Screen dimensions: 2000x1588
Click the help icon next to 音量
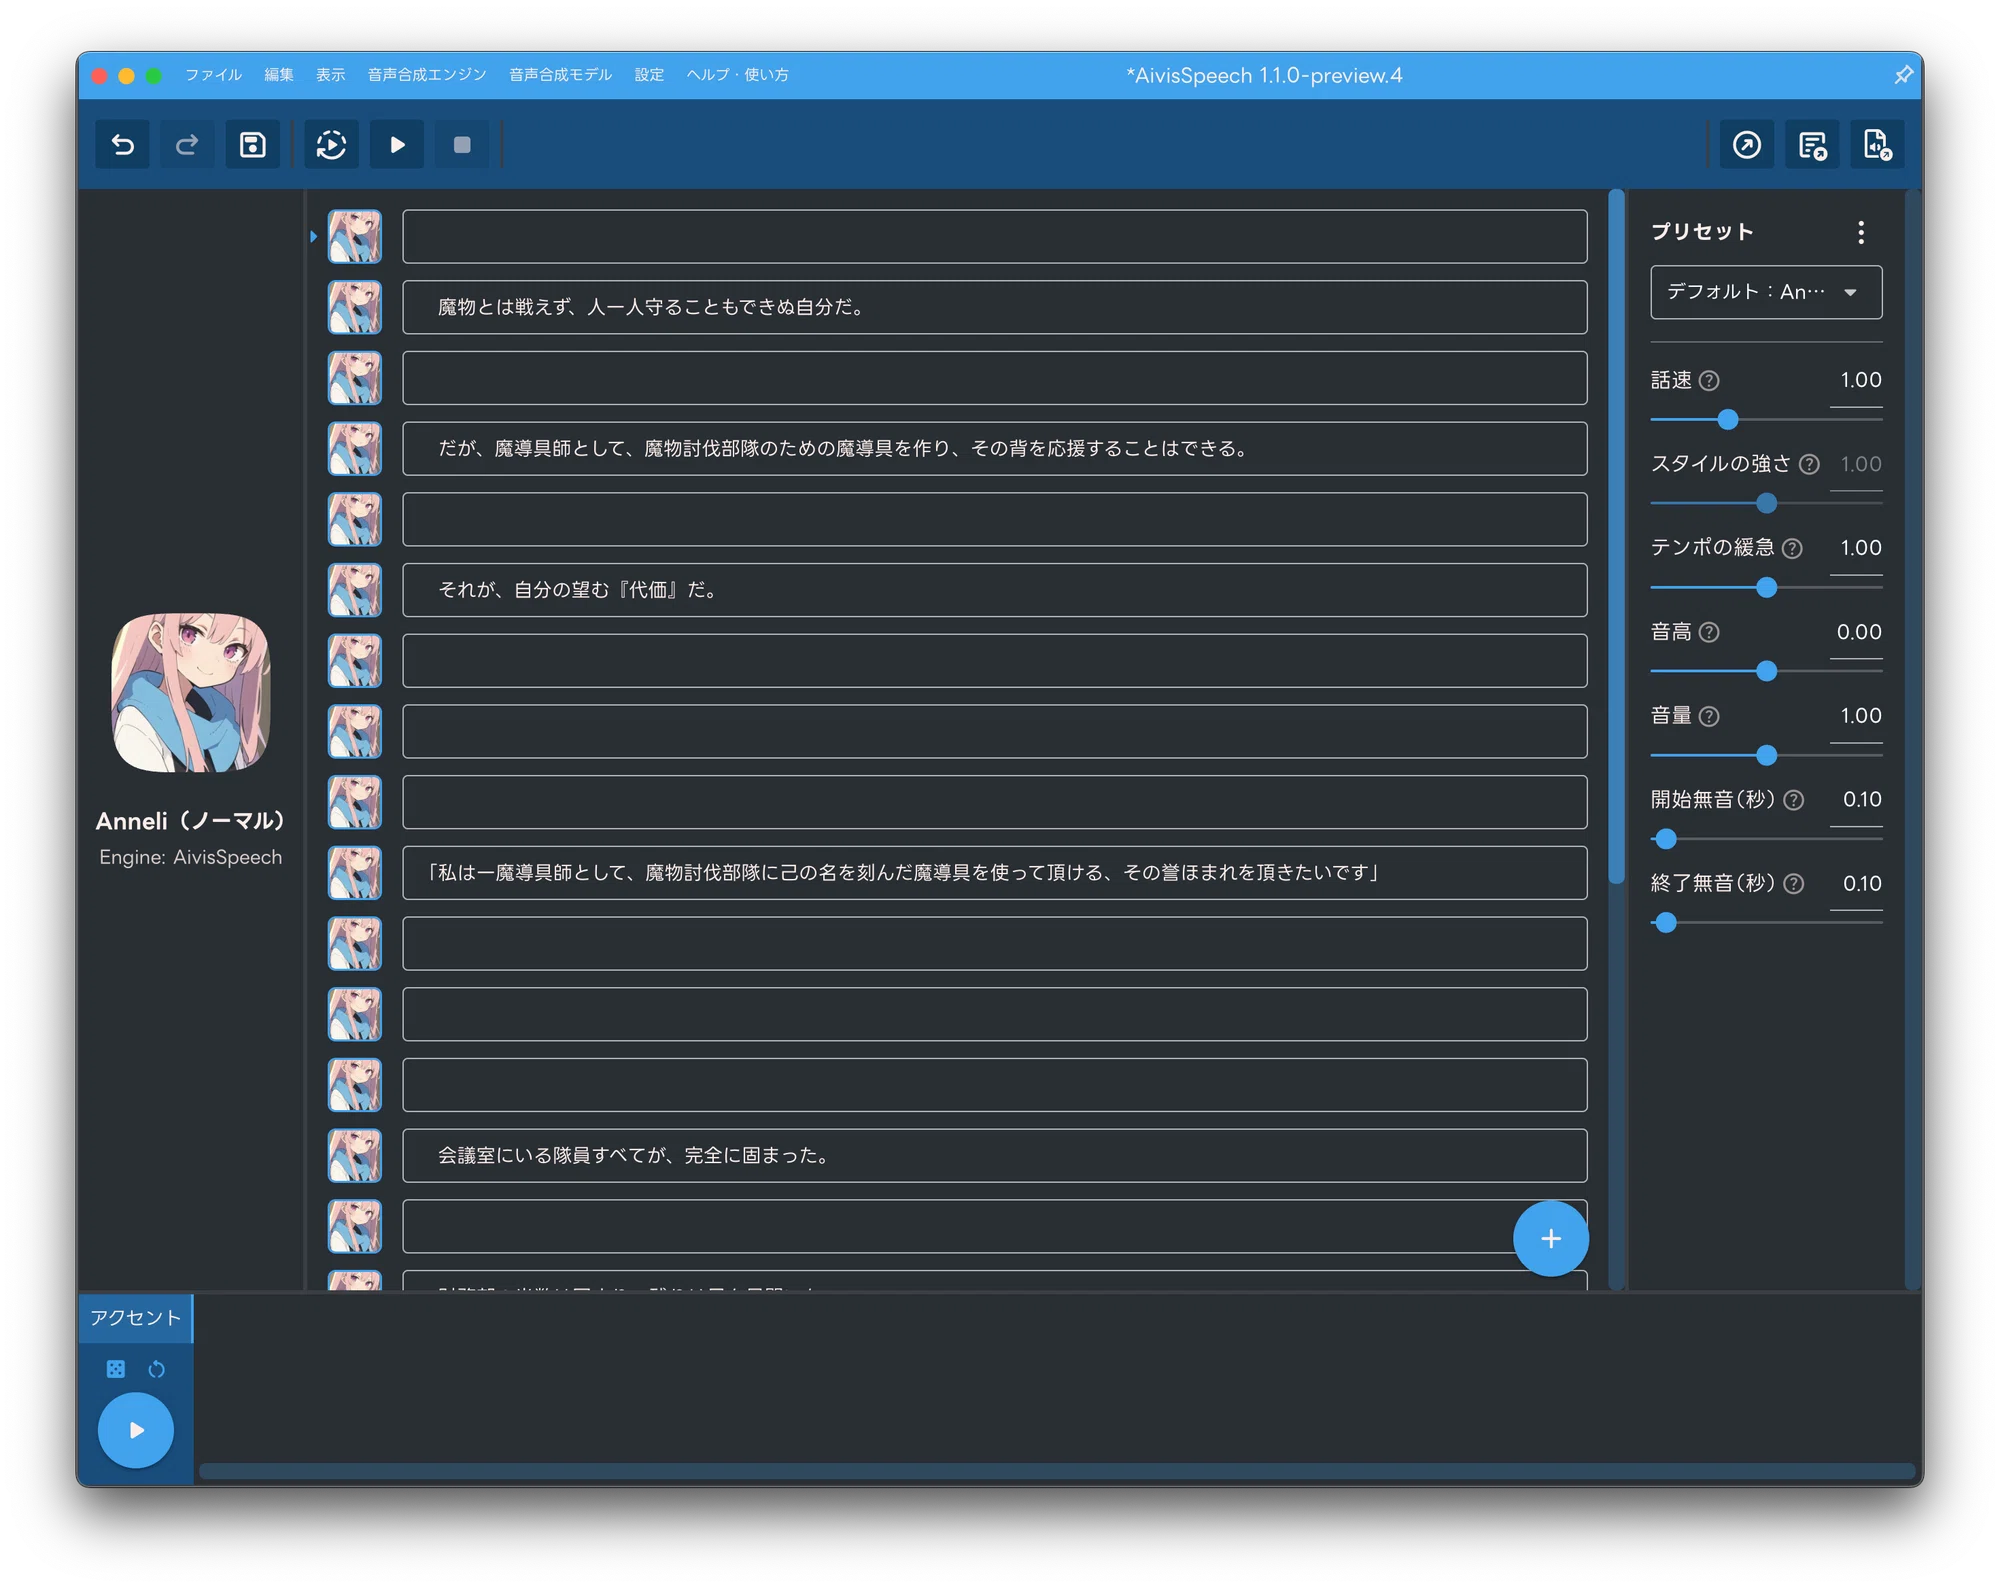tap(1709, 716)
